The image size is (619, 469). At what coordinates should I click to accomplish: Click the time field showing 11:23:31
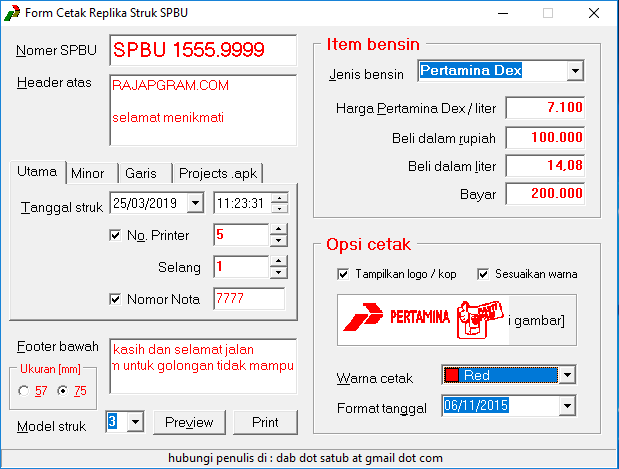click(x=242, y=203)
